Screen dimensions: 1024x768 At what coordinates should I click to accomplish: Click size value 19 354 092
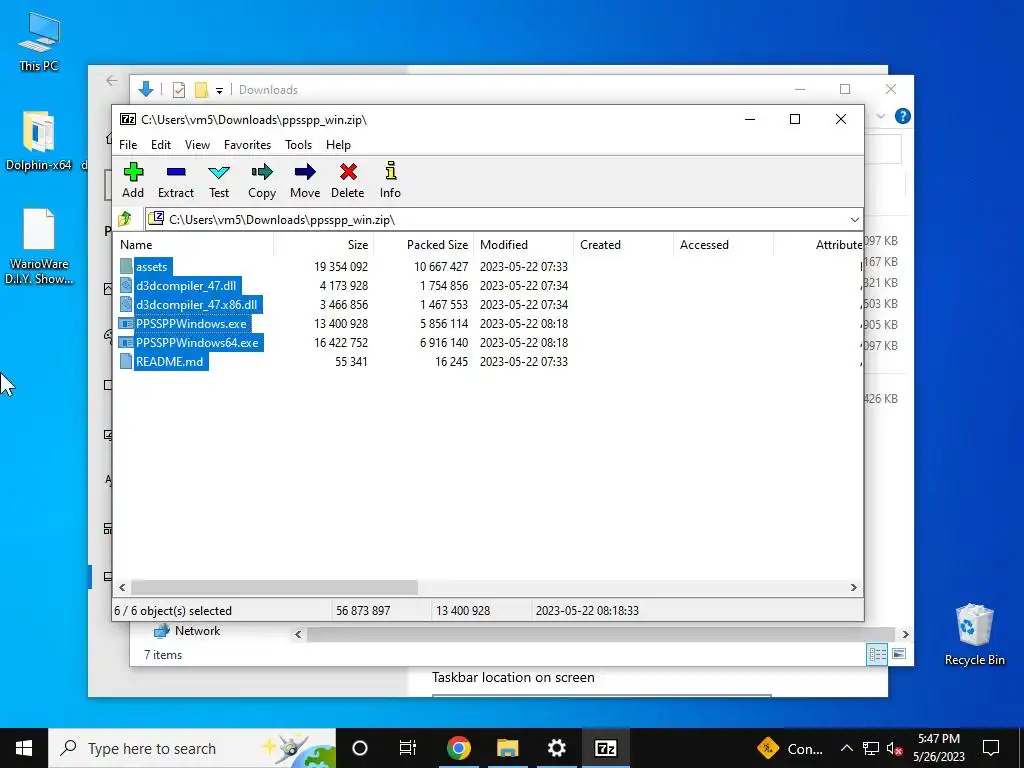(x=341, y=266)
